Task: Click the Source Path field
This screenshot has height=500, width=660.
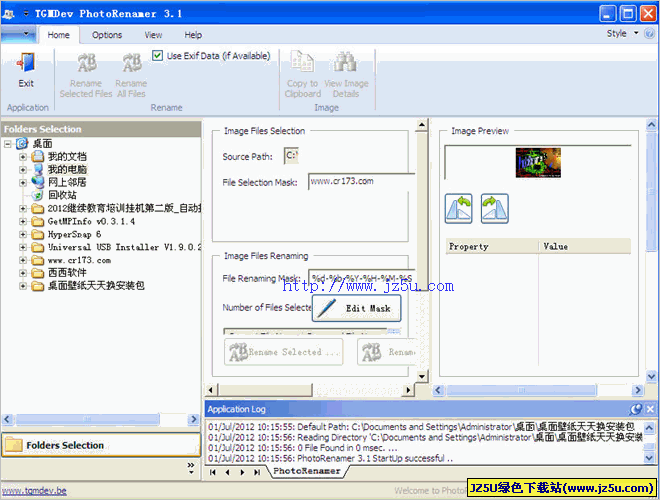Action: [291, 155]
